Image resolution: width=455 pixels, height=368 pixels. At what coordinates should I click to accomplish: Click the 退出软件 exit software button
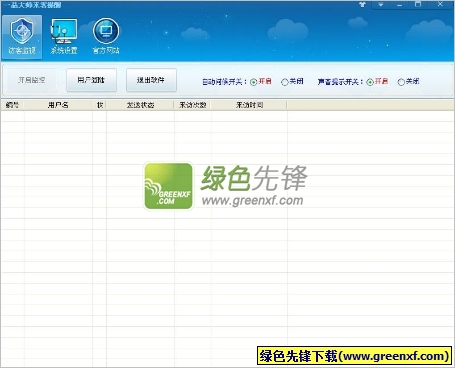pos(151,80)
